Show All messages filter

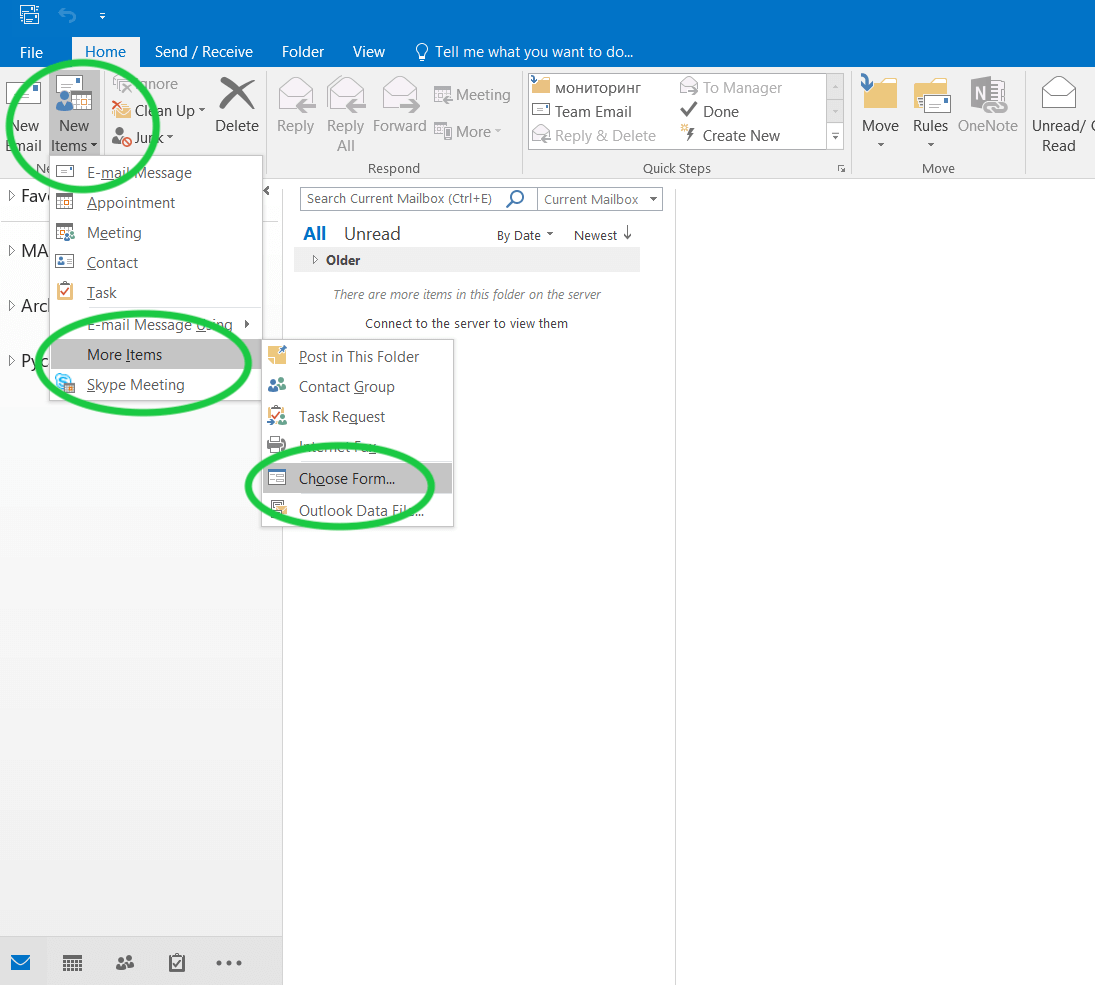[x=314, y=233]
